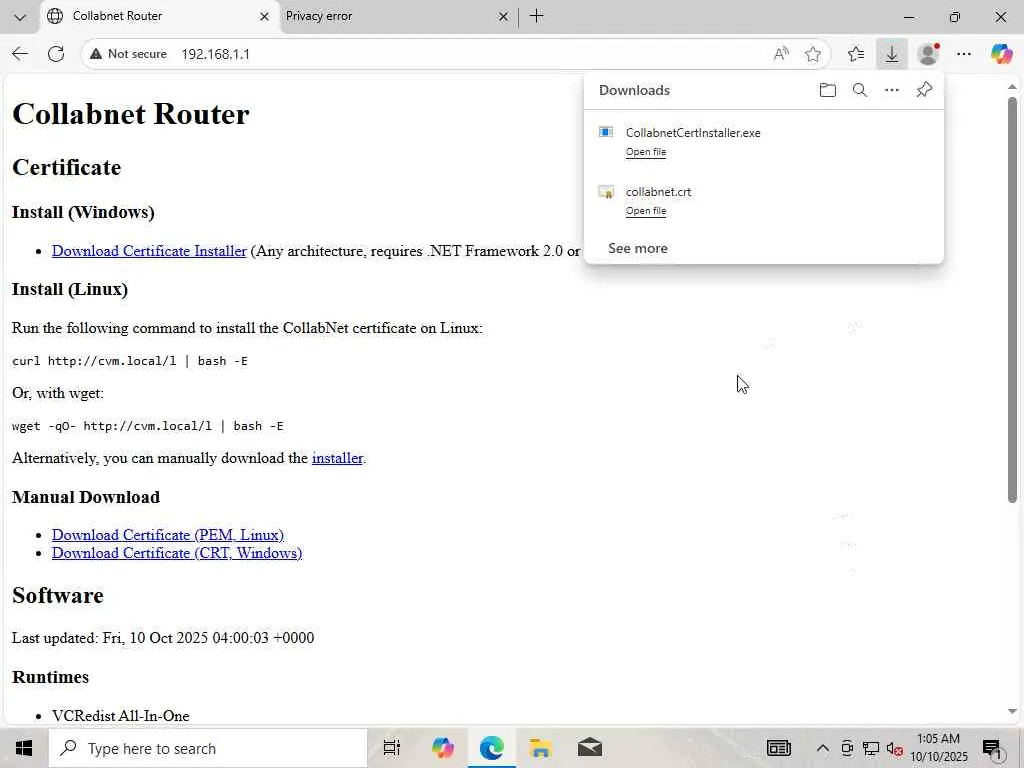This screenshot has width=1024, height=768.
Task: Switch to the Collabnet Router tab
Action: [x=160, y=16]
